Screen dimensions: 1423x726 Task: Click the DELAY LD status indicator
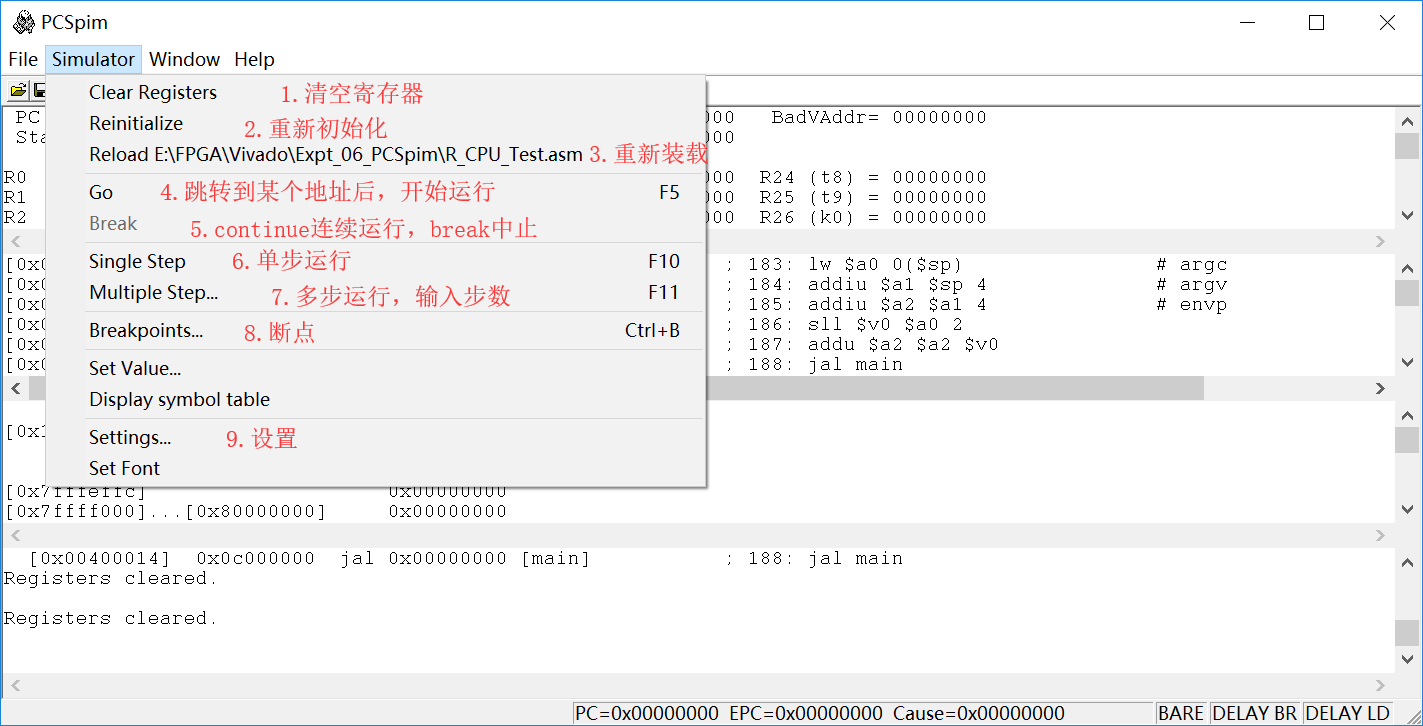[1348, 713]
